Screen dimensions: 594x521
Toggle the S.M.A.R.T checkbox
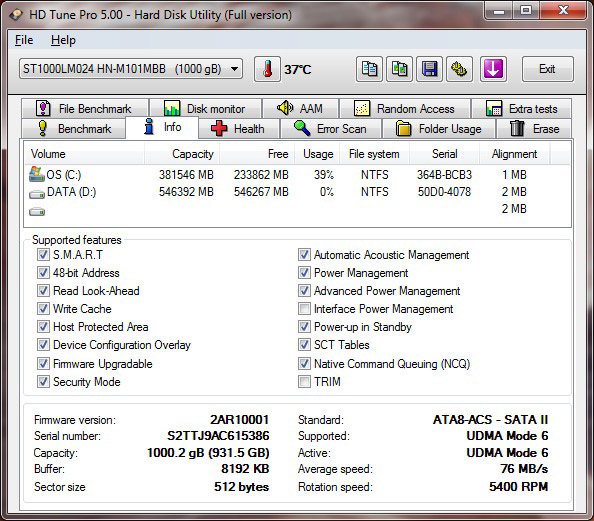[x=43, y=254]
